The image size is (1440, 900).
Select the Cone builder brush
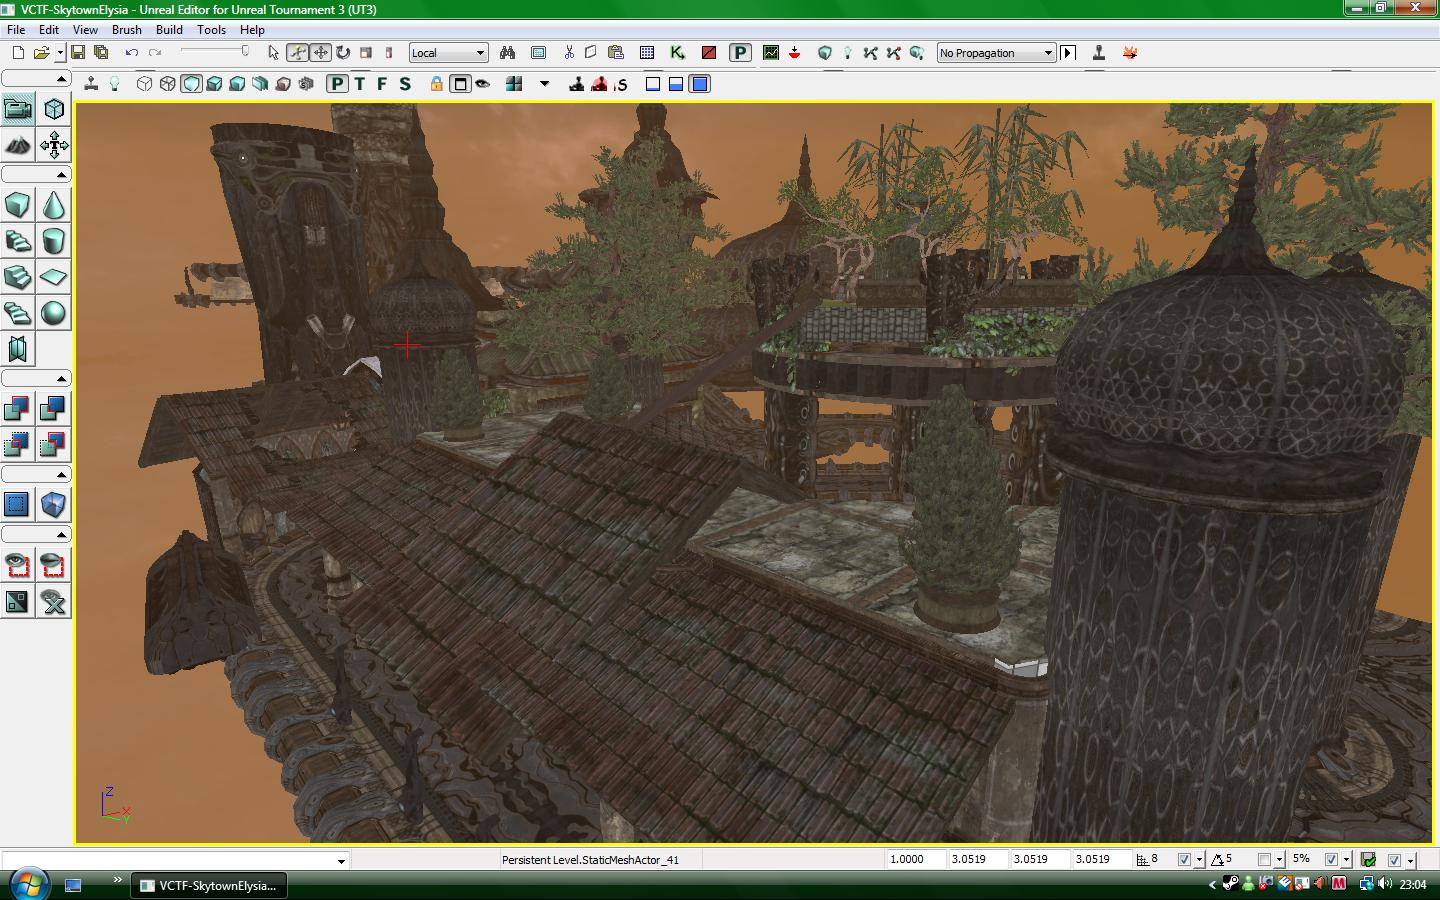tap(54, 205)
